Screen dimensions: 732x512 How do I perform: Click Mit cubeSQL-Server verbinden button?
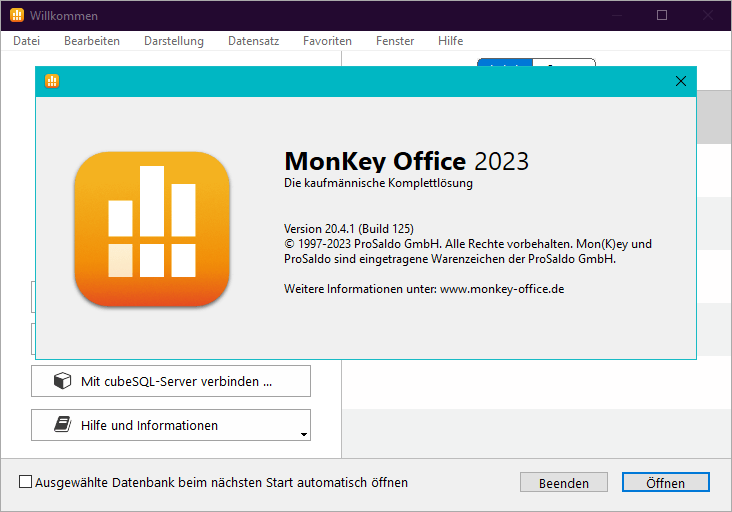pos(171,381)
